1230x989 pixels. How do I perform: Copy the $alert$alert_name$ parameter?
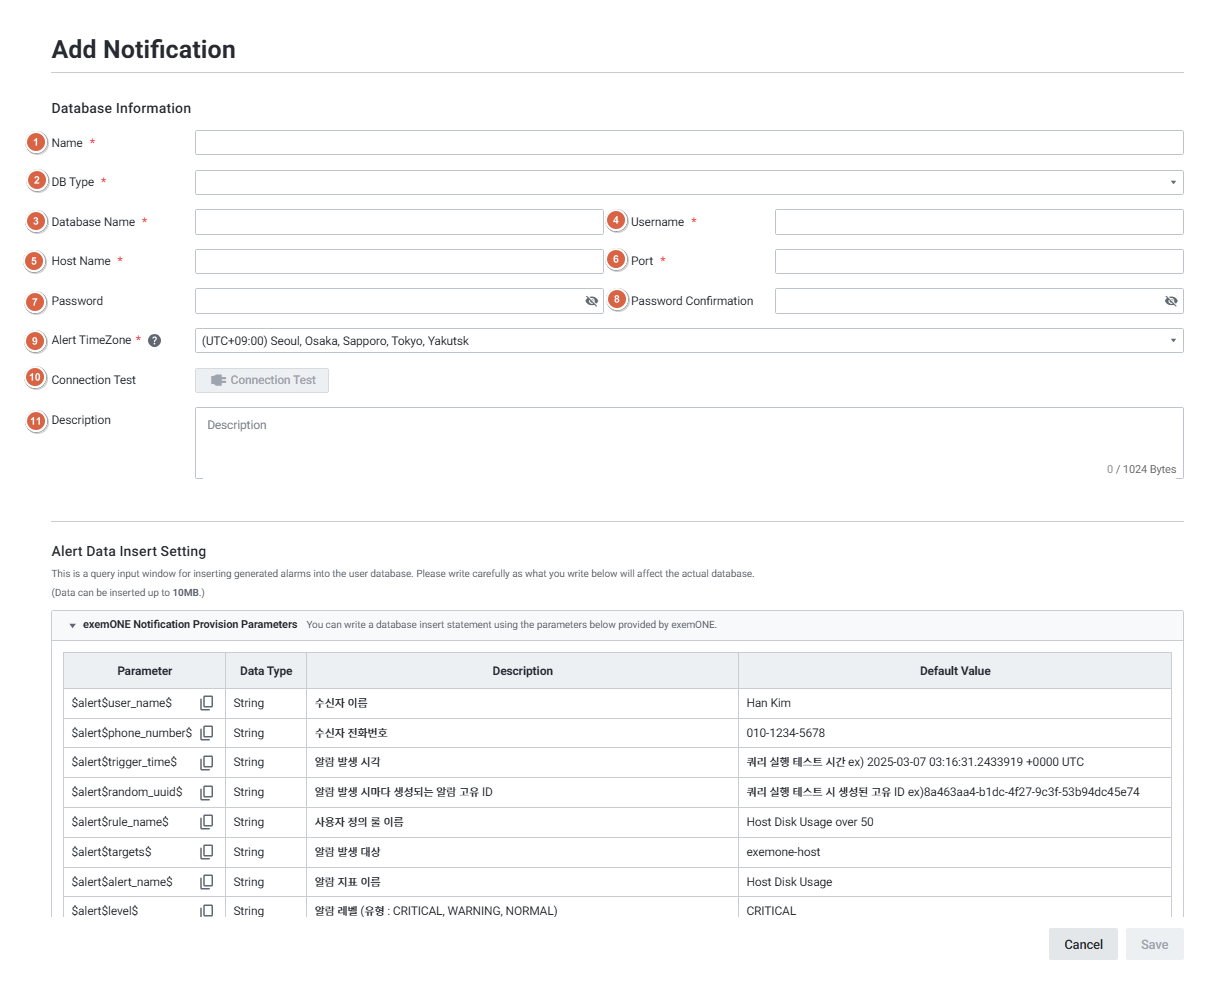(207, 882)
